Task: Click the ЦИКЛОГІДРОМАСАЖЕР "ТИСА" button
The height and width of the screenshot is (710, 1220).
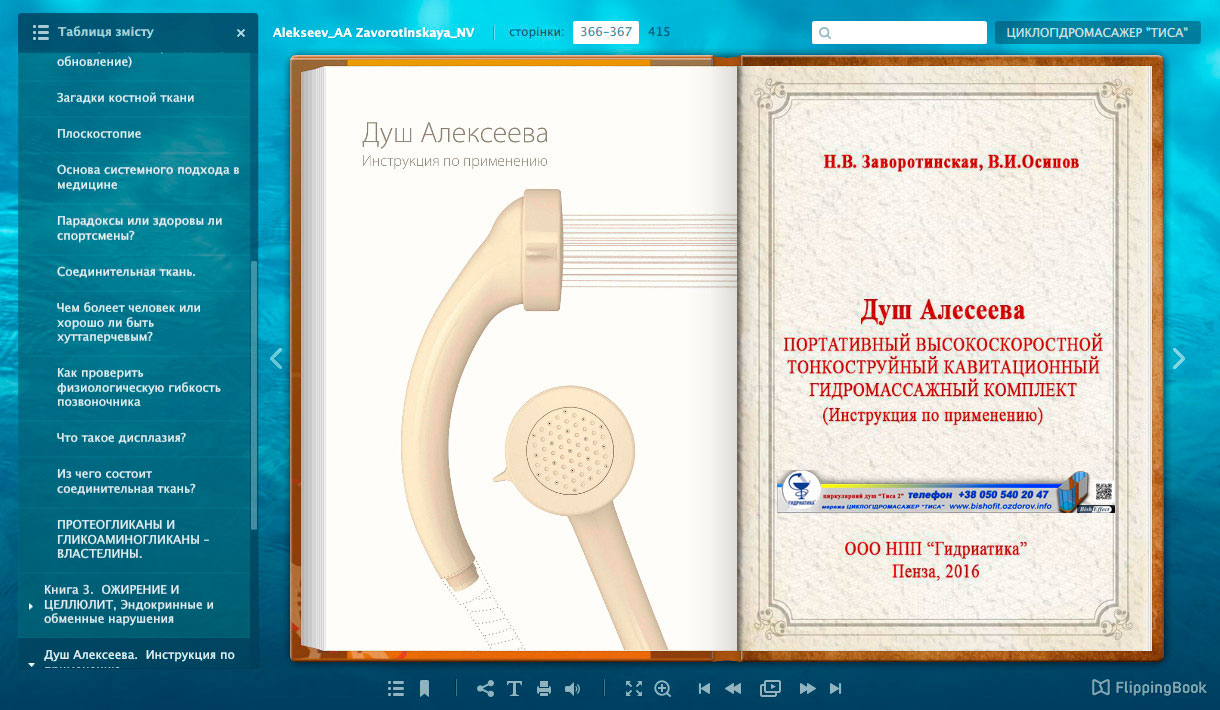Action: point(1098,32)
